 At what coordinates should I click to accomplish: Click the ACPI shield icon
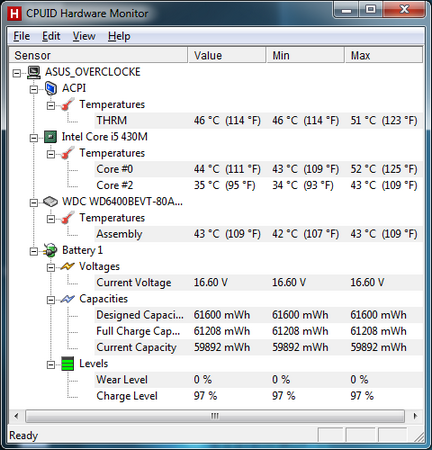50,88
